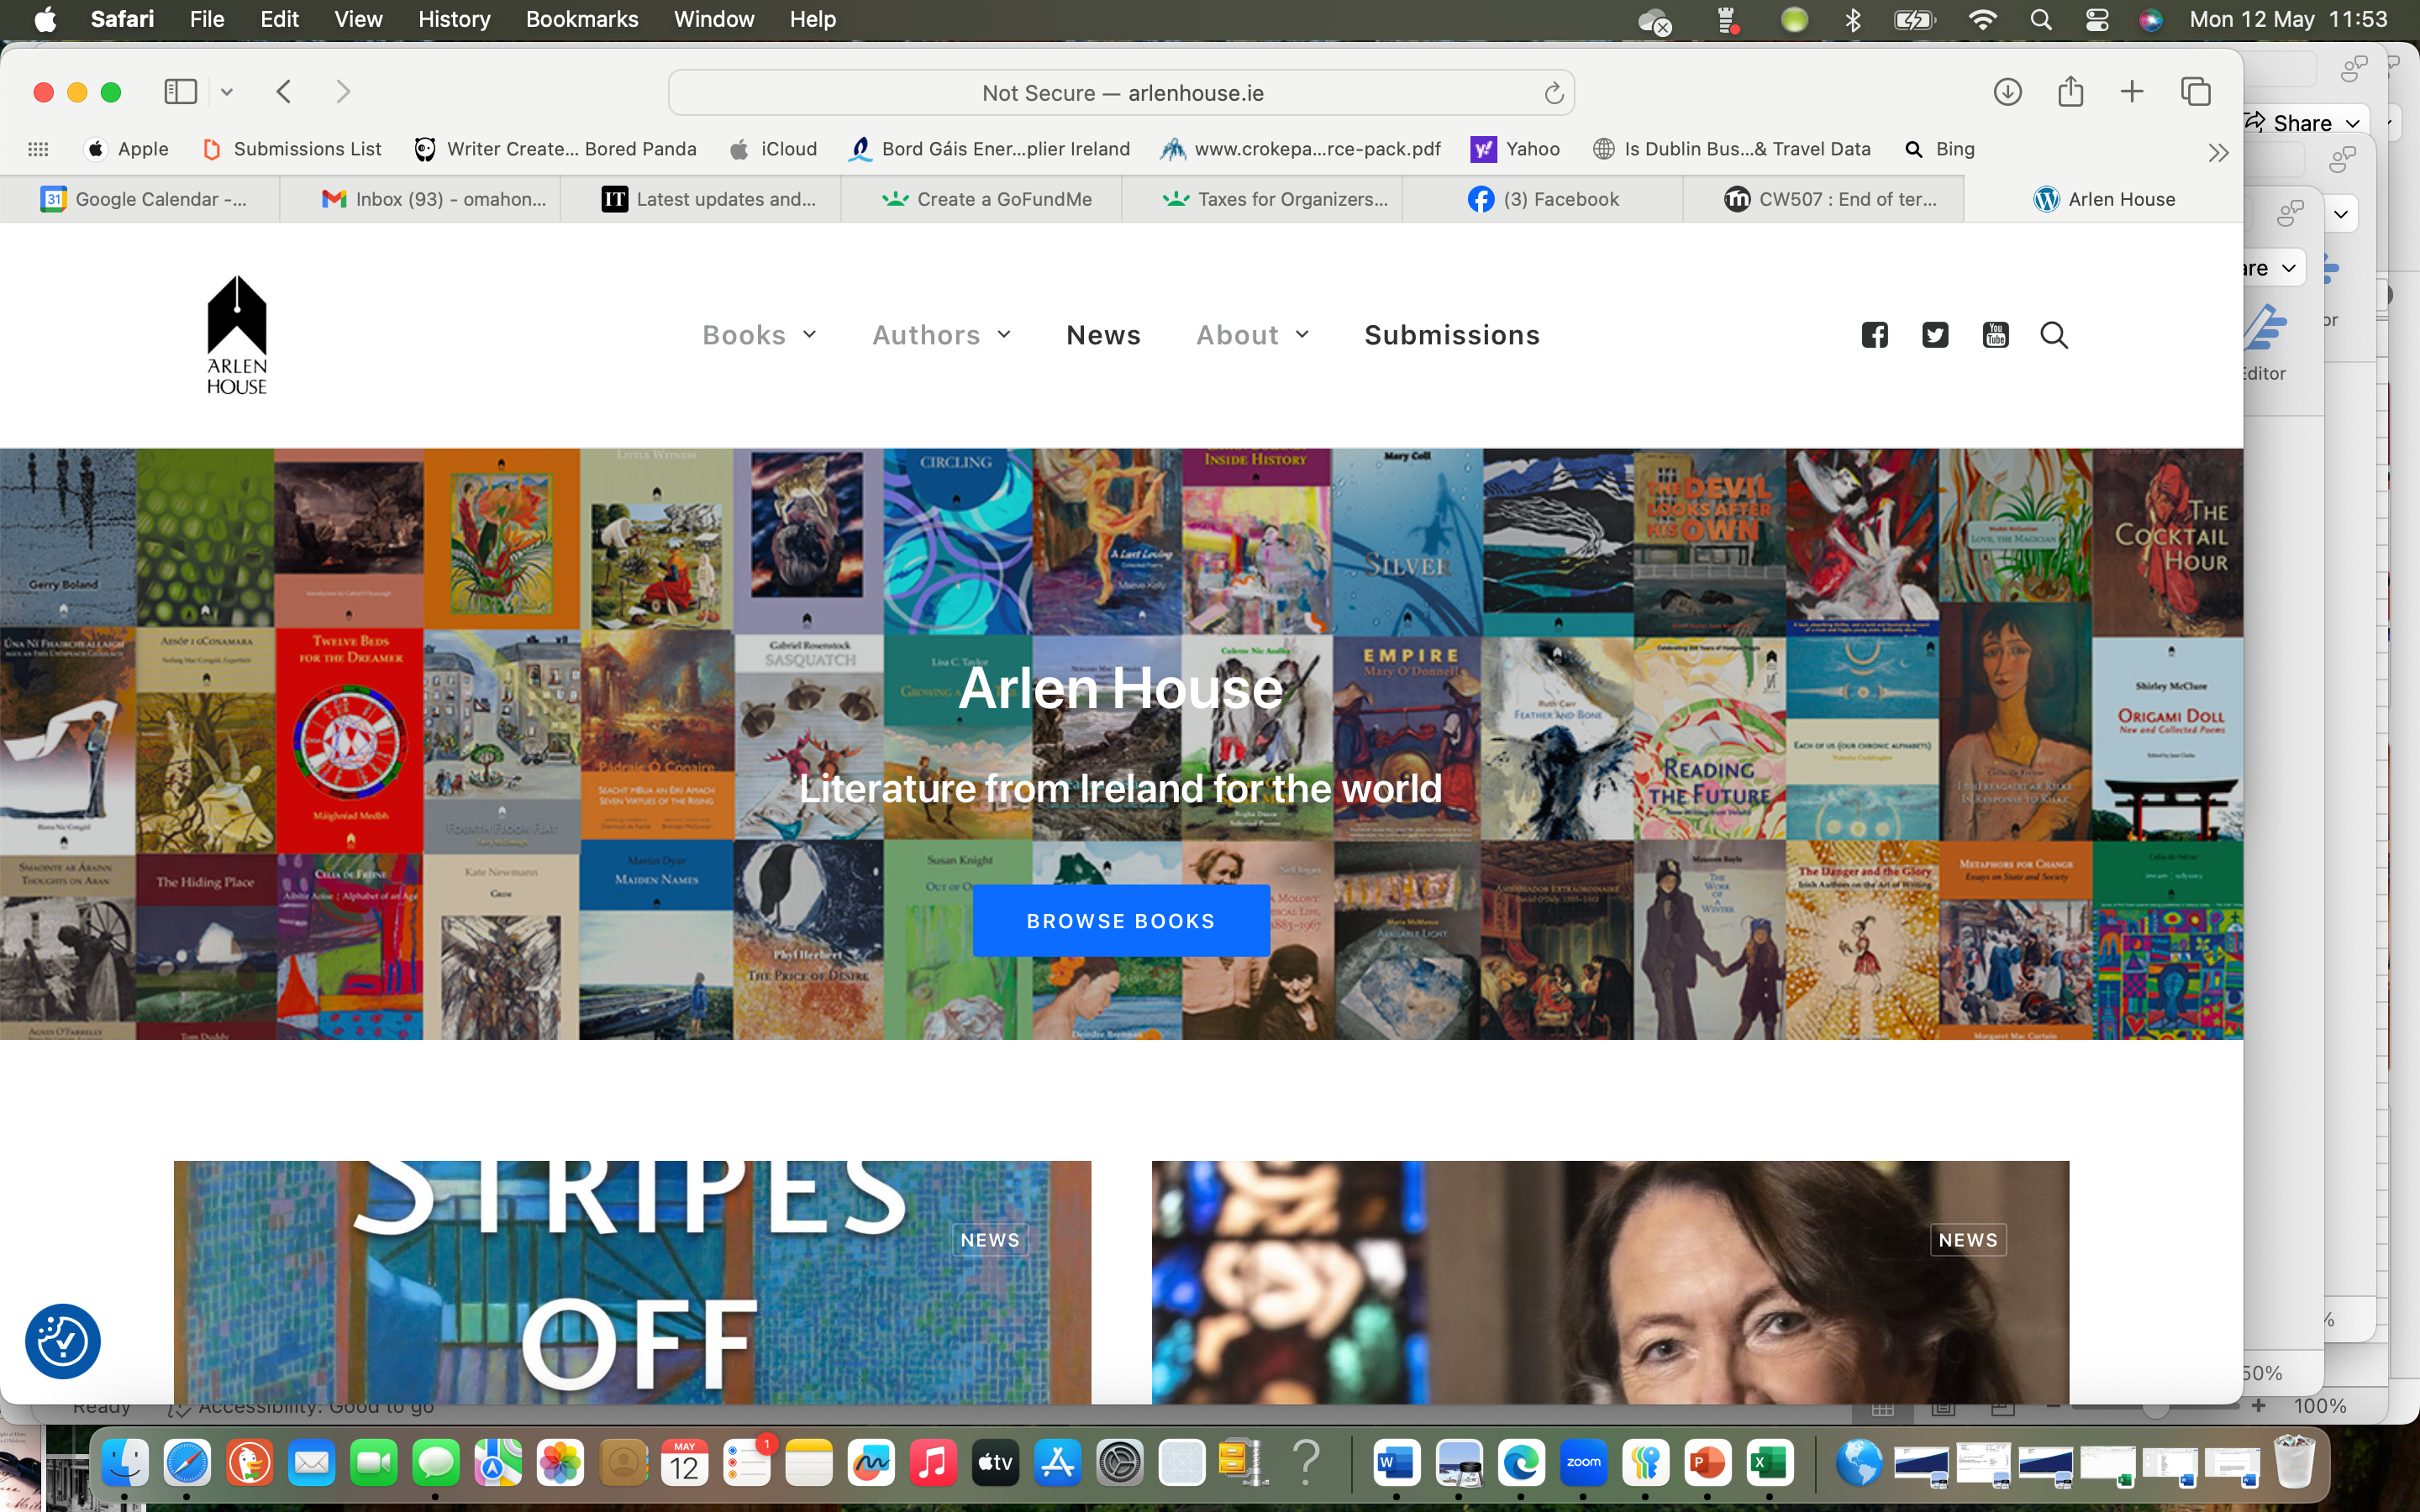
Task: Open the YouTube icon in site header
Action: tap(1995, 335)
